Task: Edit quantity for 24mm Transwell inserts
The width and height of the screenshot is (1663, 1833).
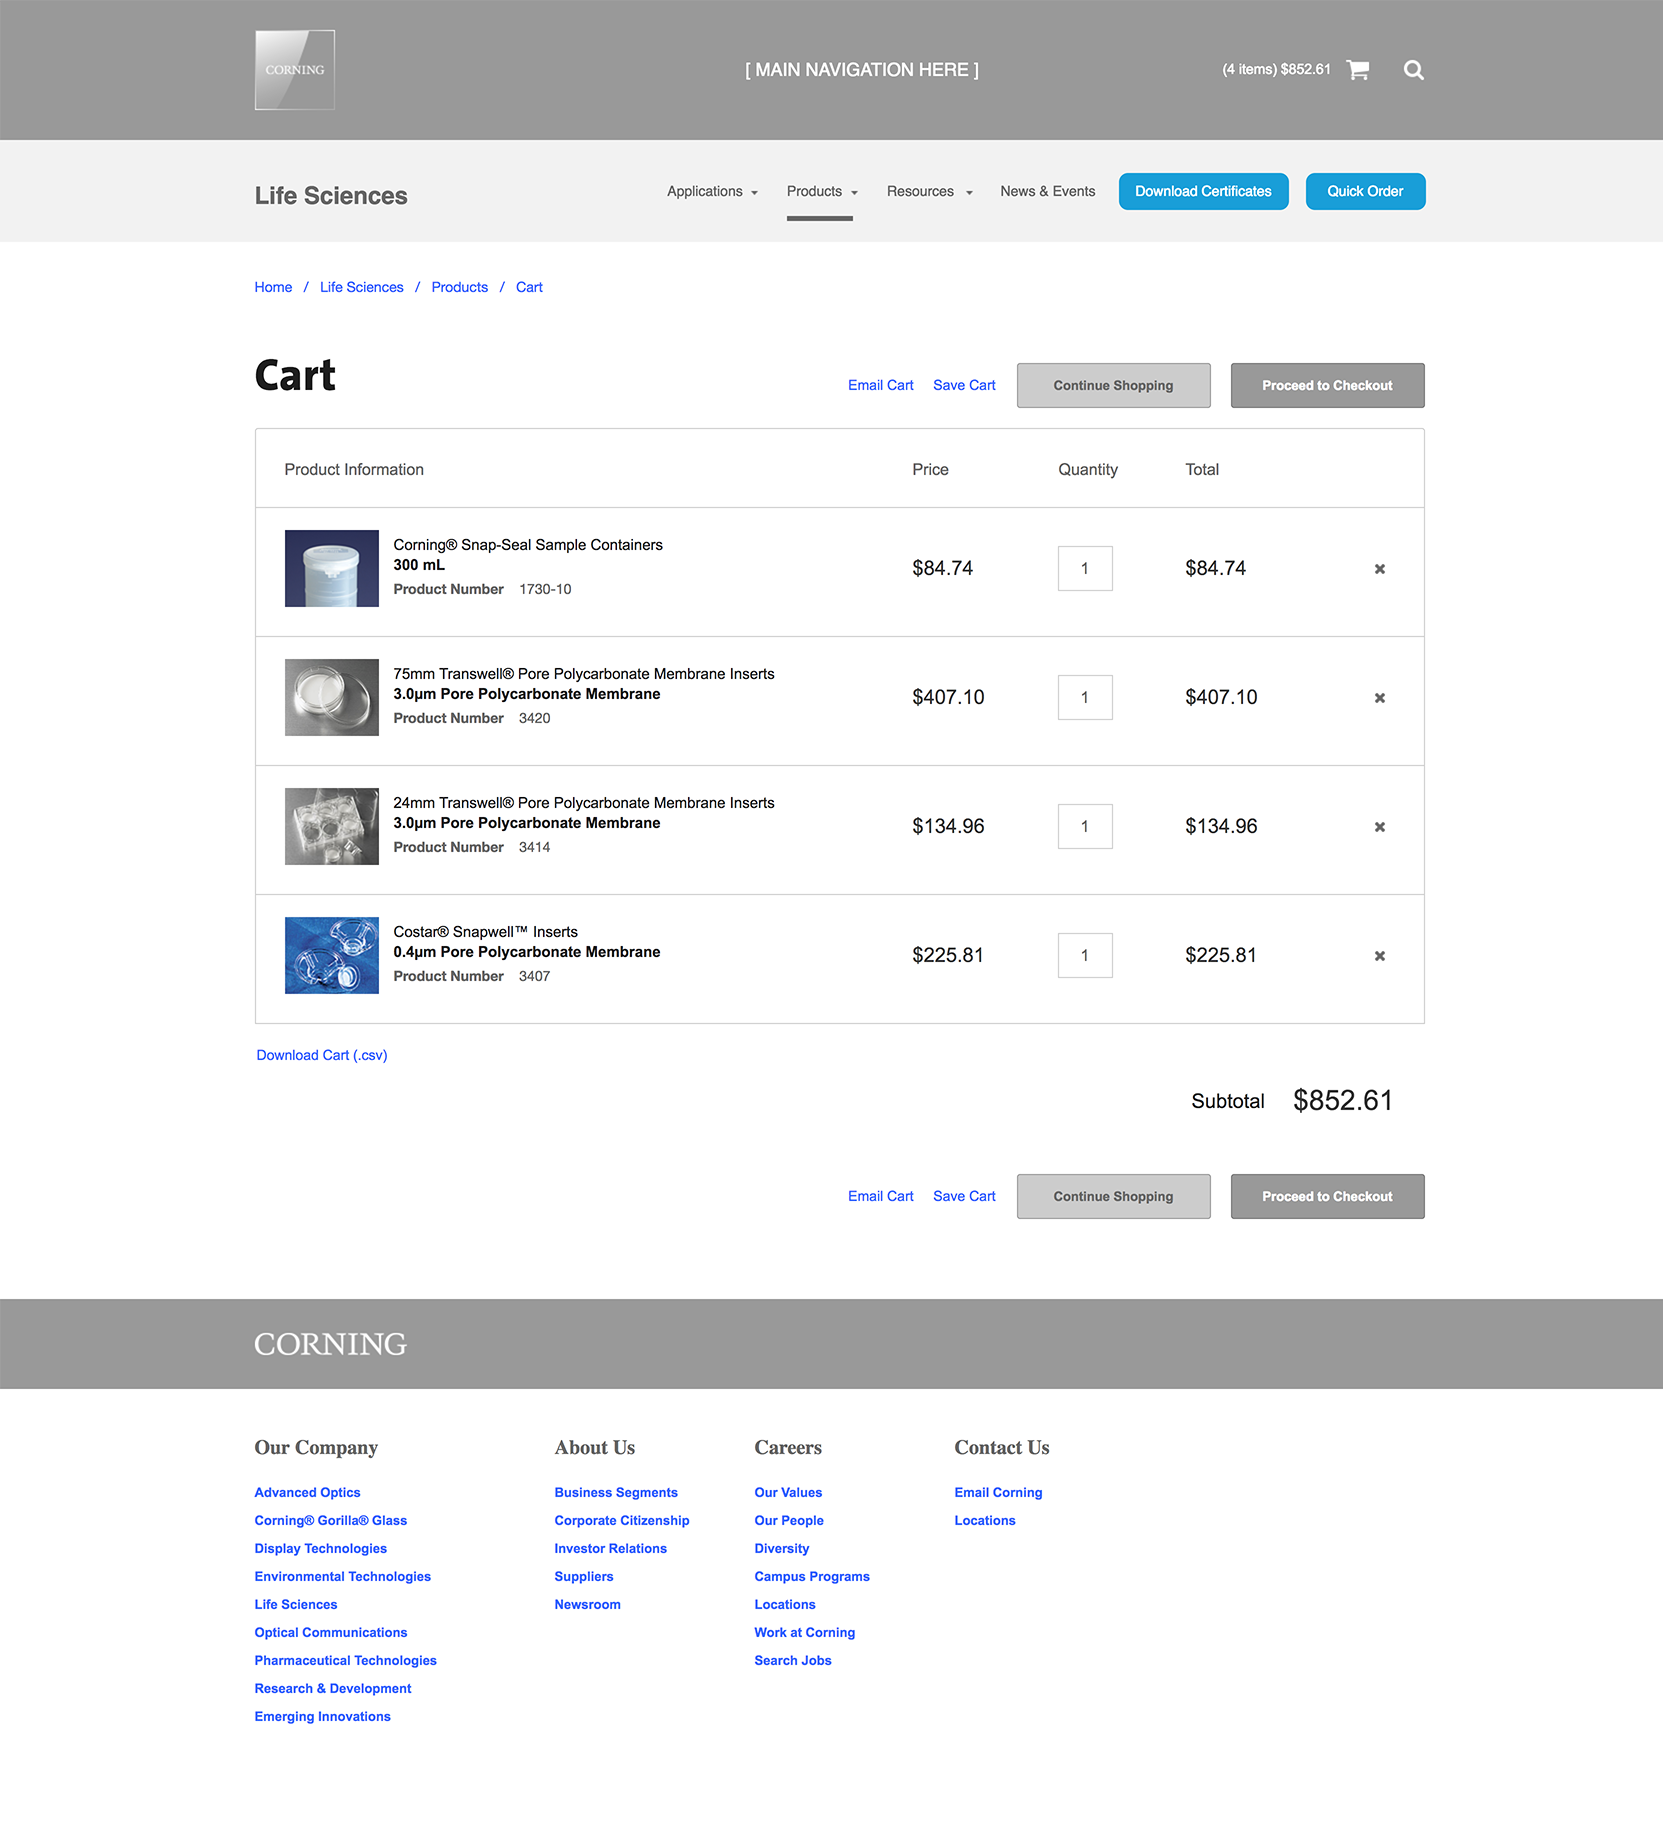Action: click(1085, 826)
